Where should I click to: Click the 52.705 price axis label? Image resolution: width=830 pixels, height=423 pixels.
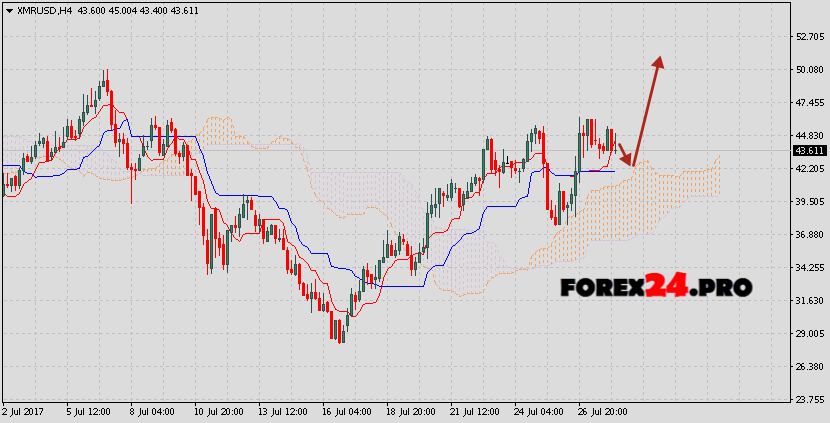(808, 36)
